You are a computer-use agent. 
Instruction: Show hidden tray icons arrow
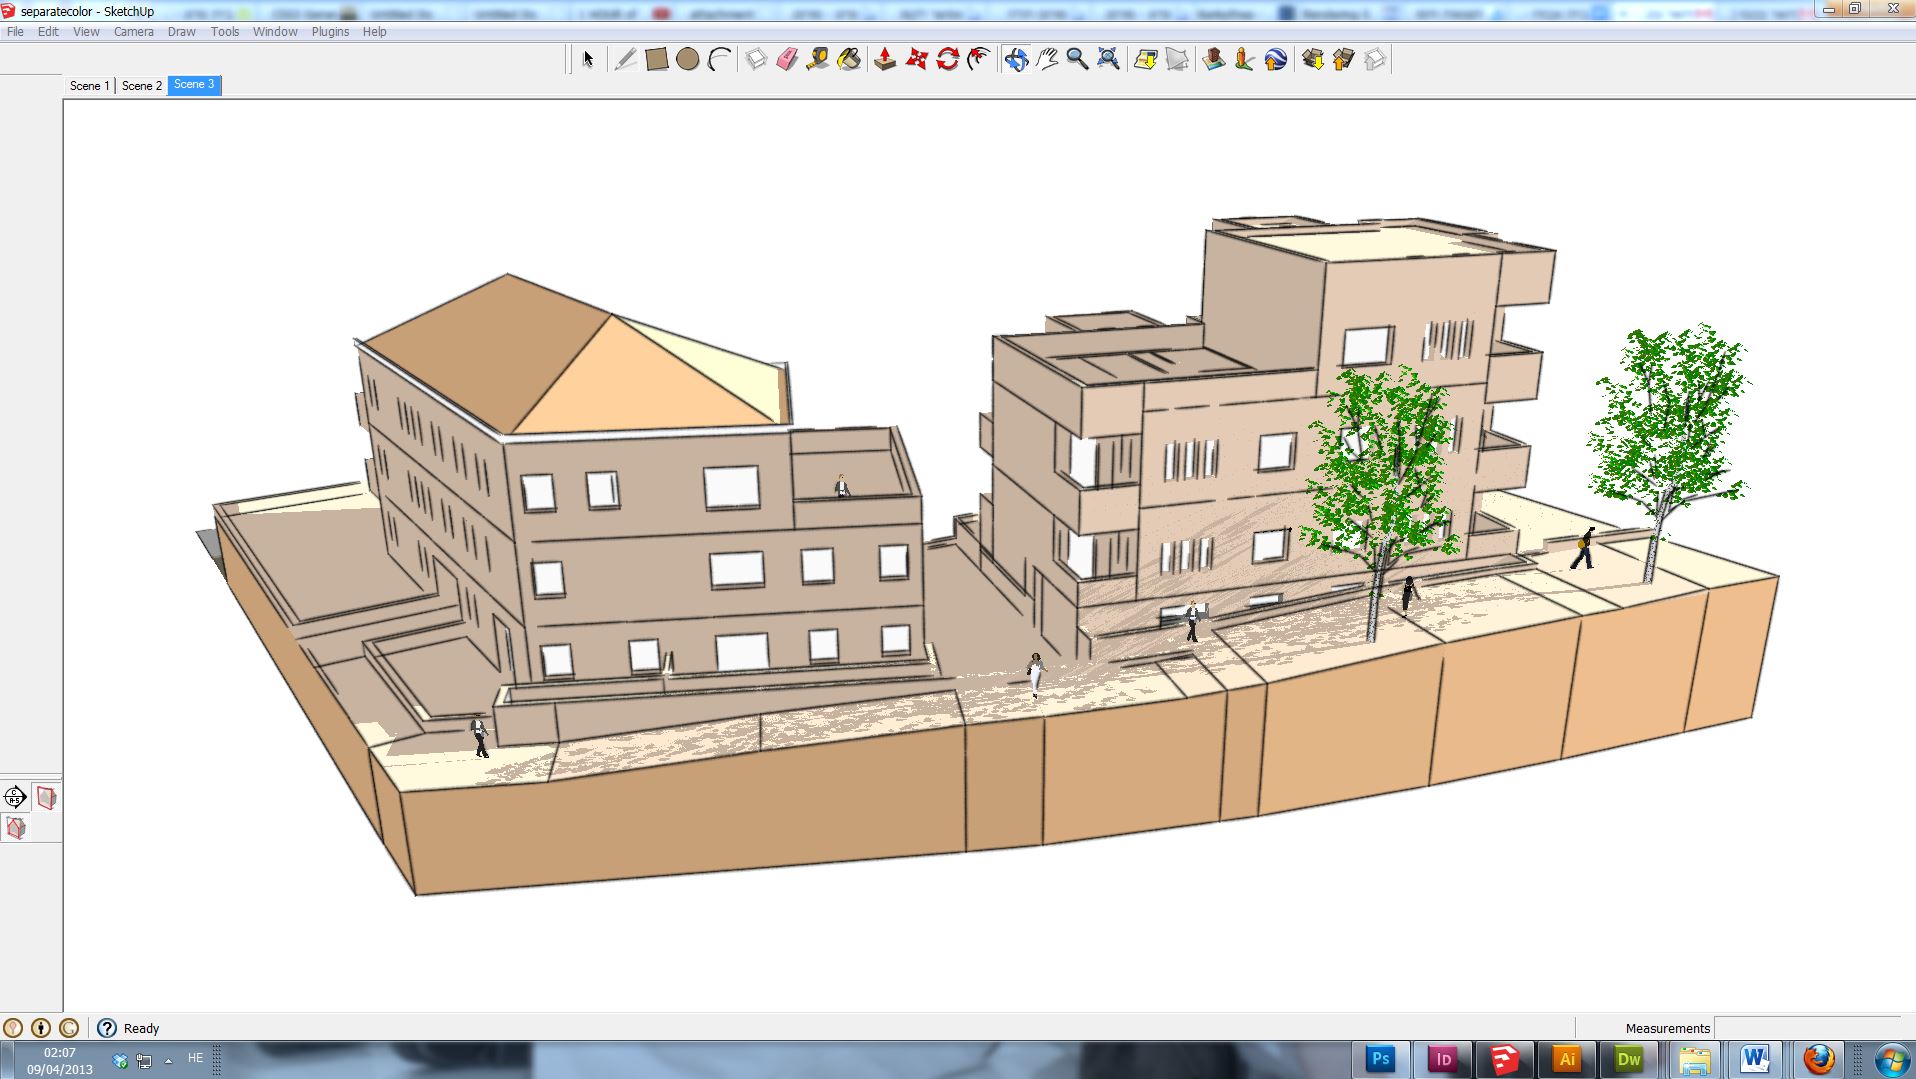[x=168, y=1060]
